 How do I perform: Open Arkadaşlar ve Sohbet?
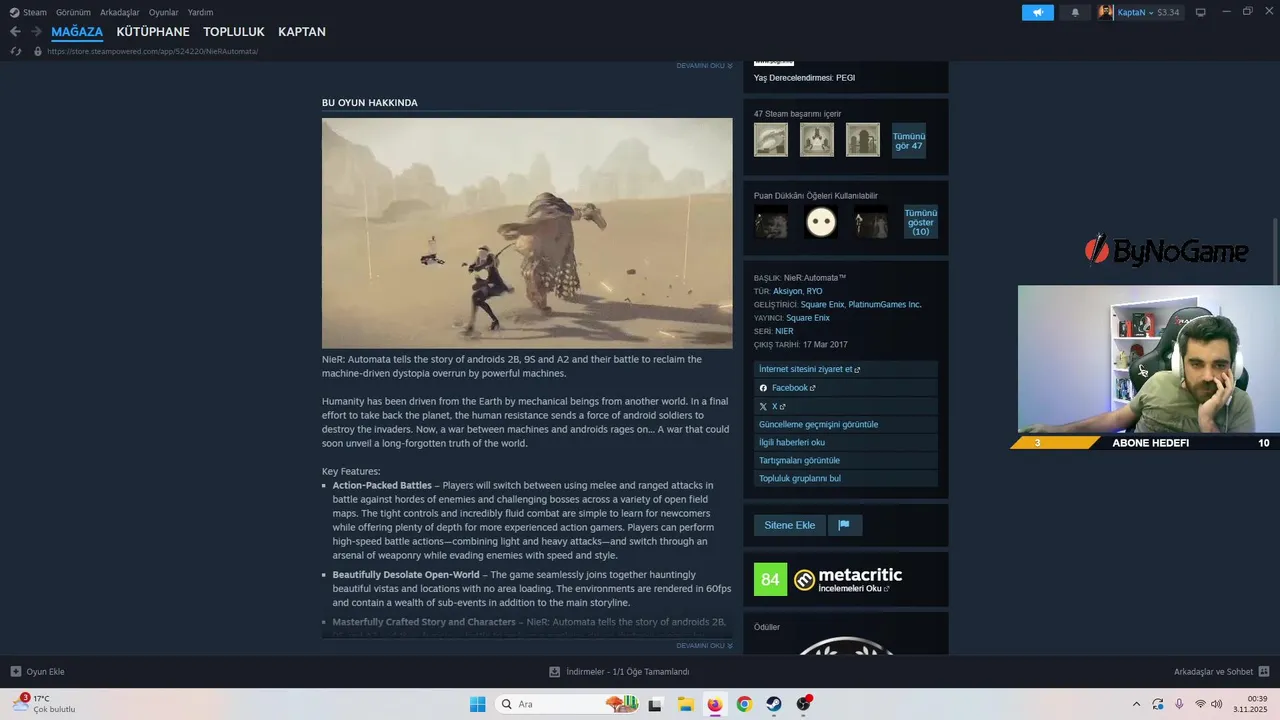[x=1221, y=672]
